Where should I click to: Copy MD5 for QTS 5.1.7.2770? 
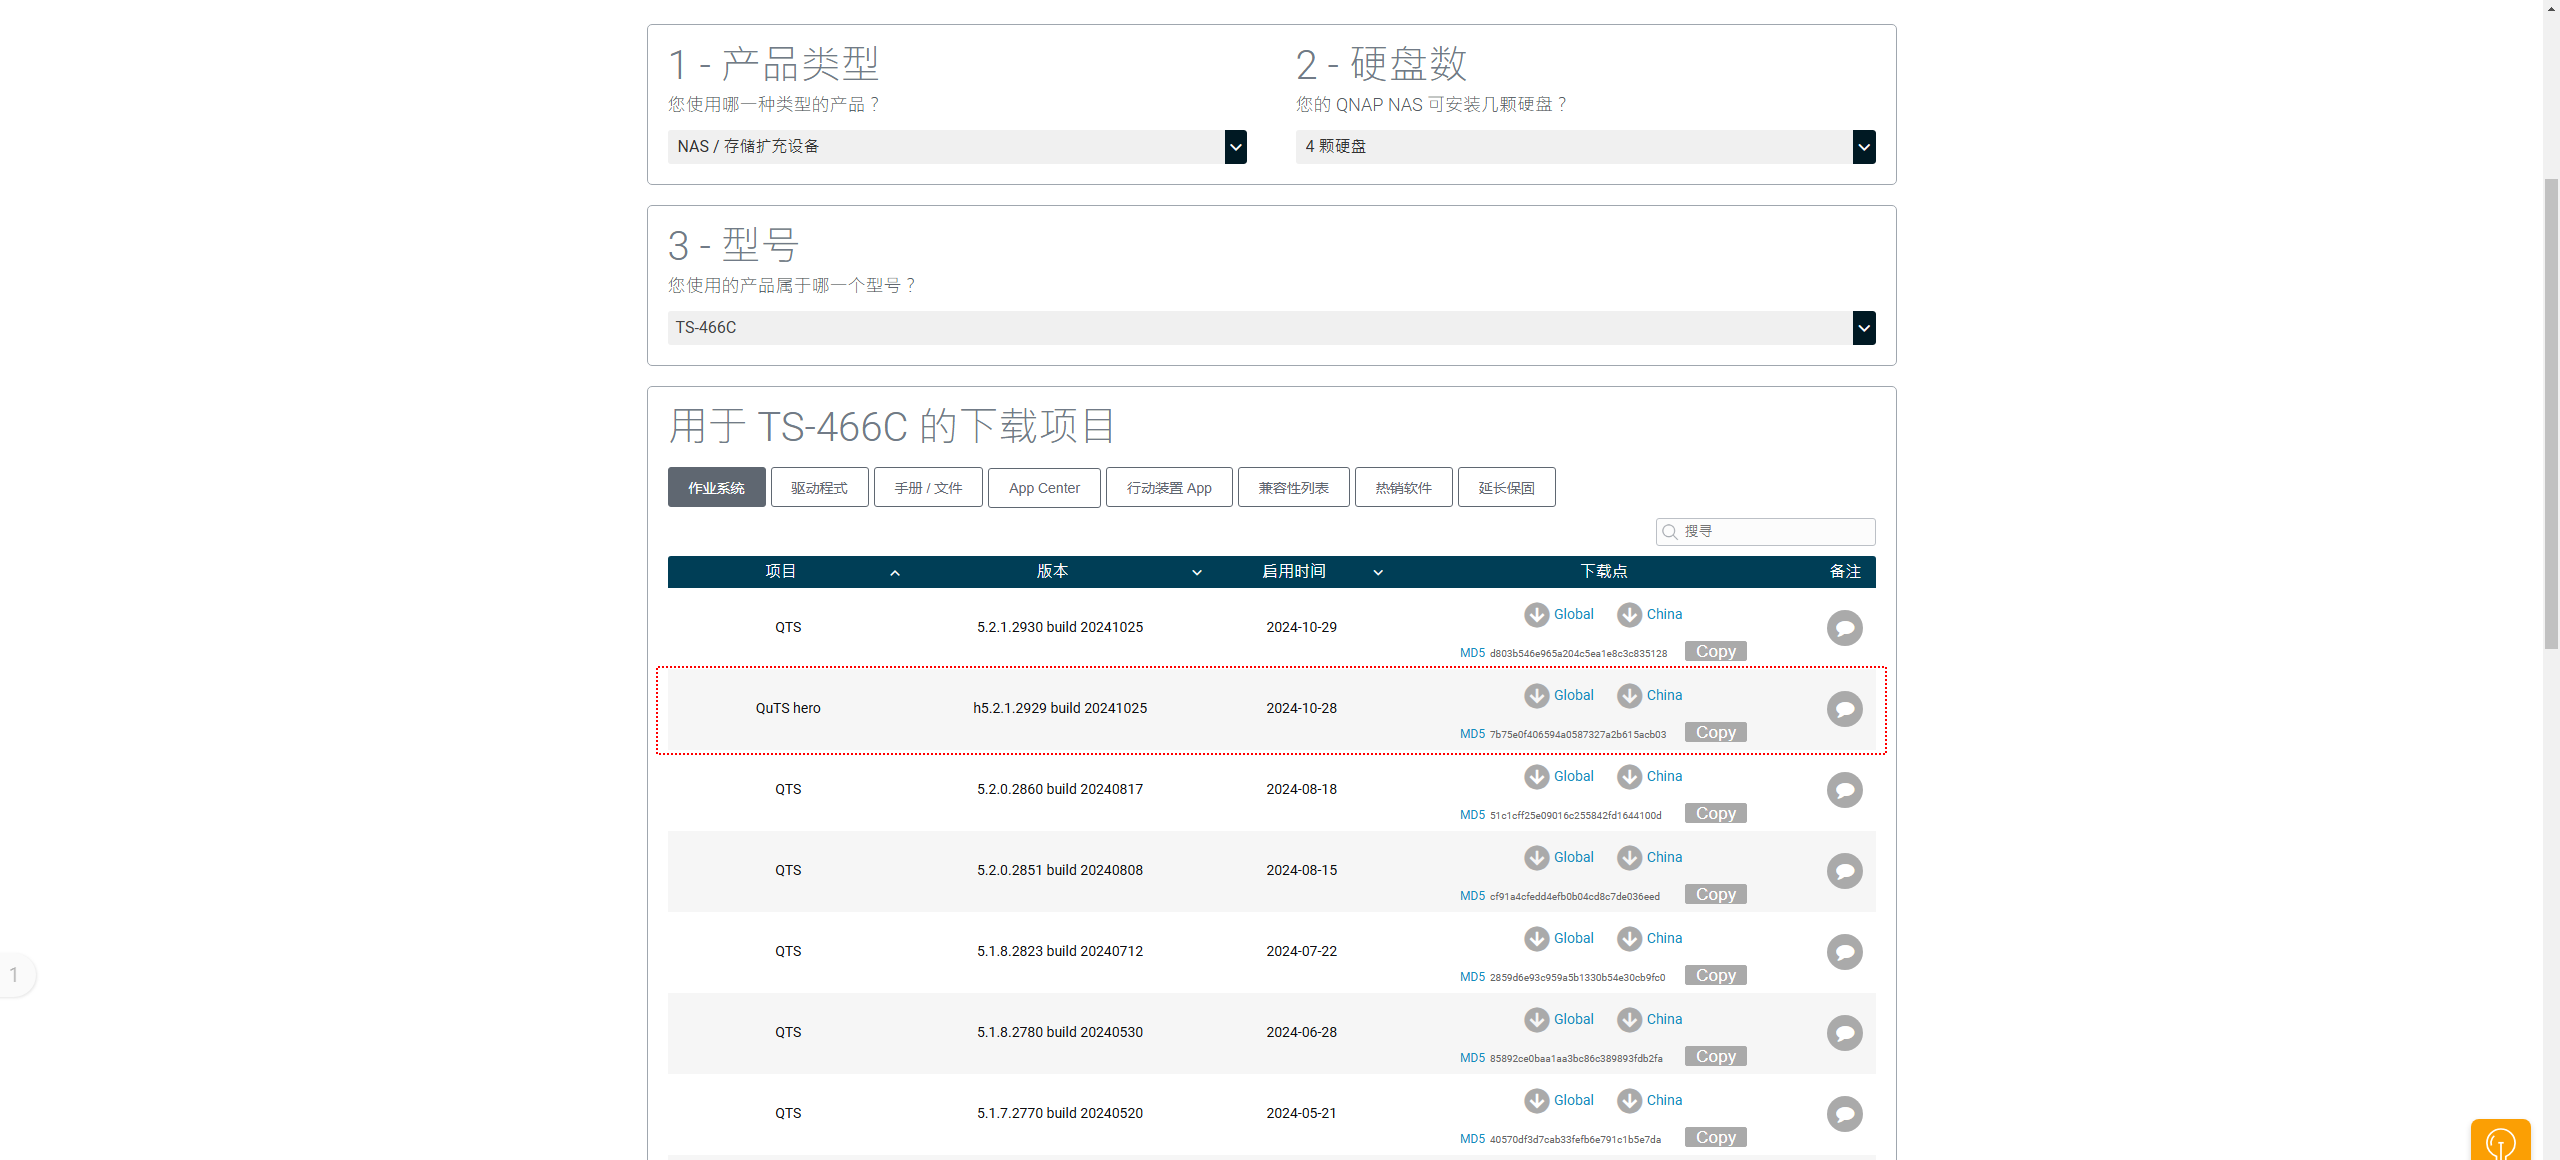click(x=1715, y=1138)
